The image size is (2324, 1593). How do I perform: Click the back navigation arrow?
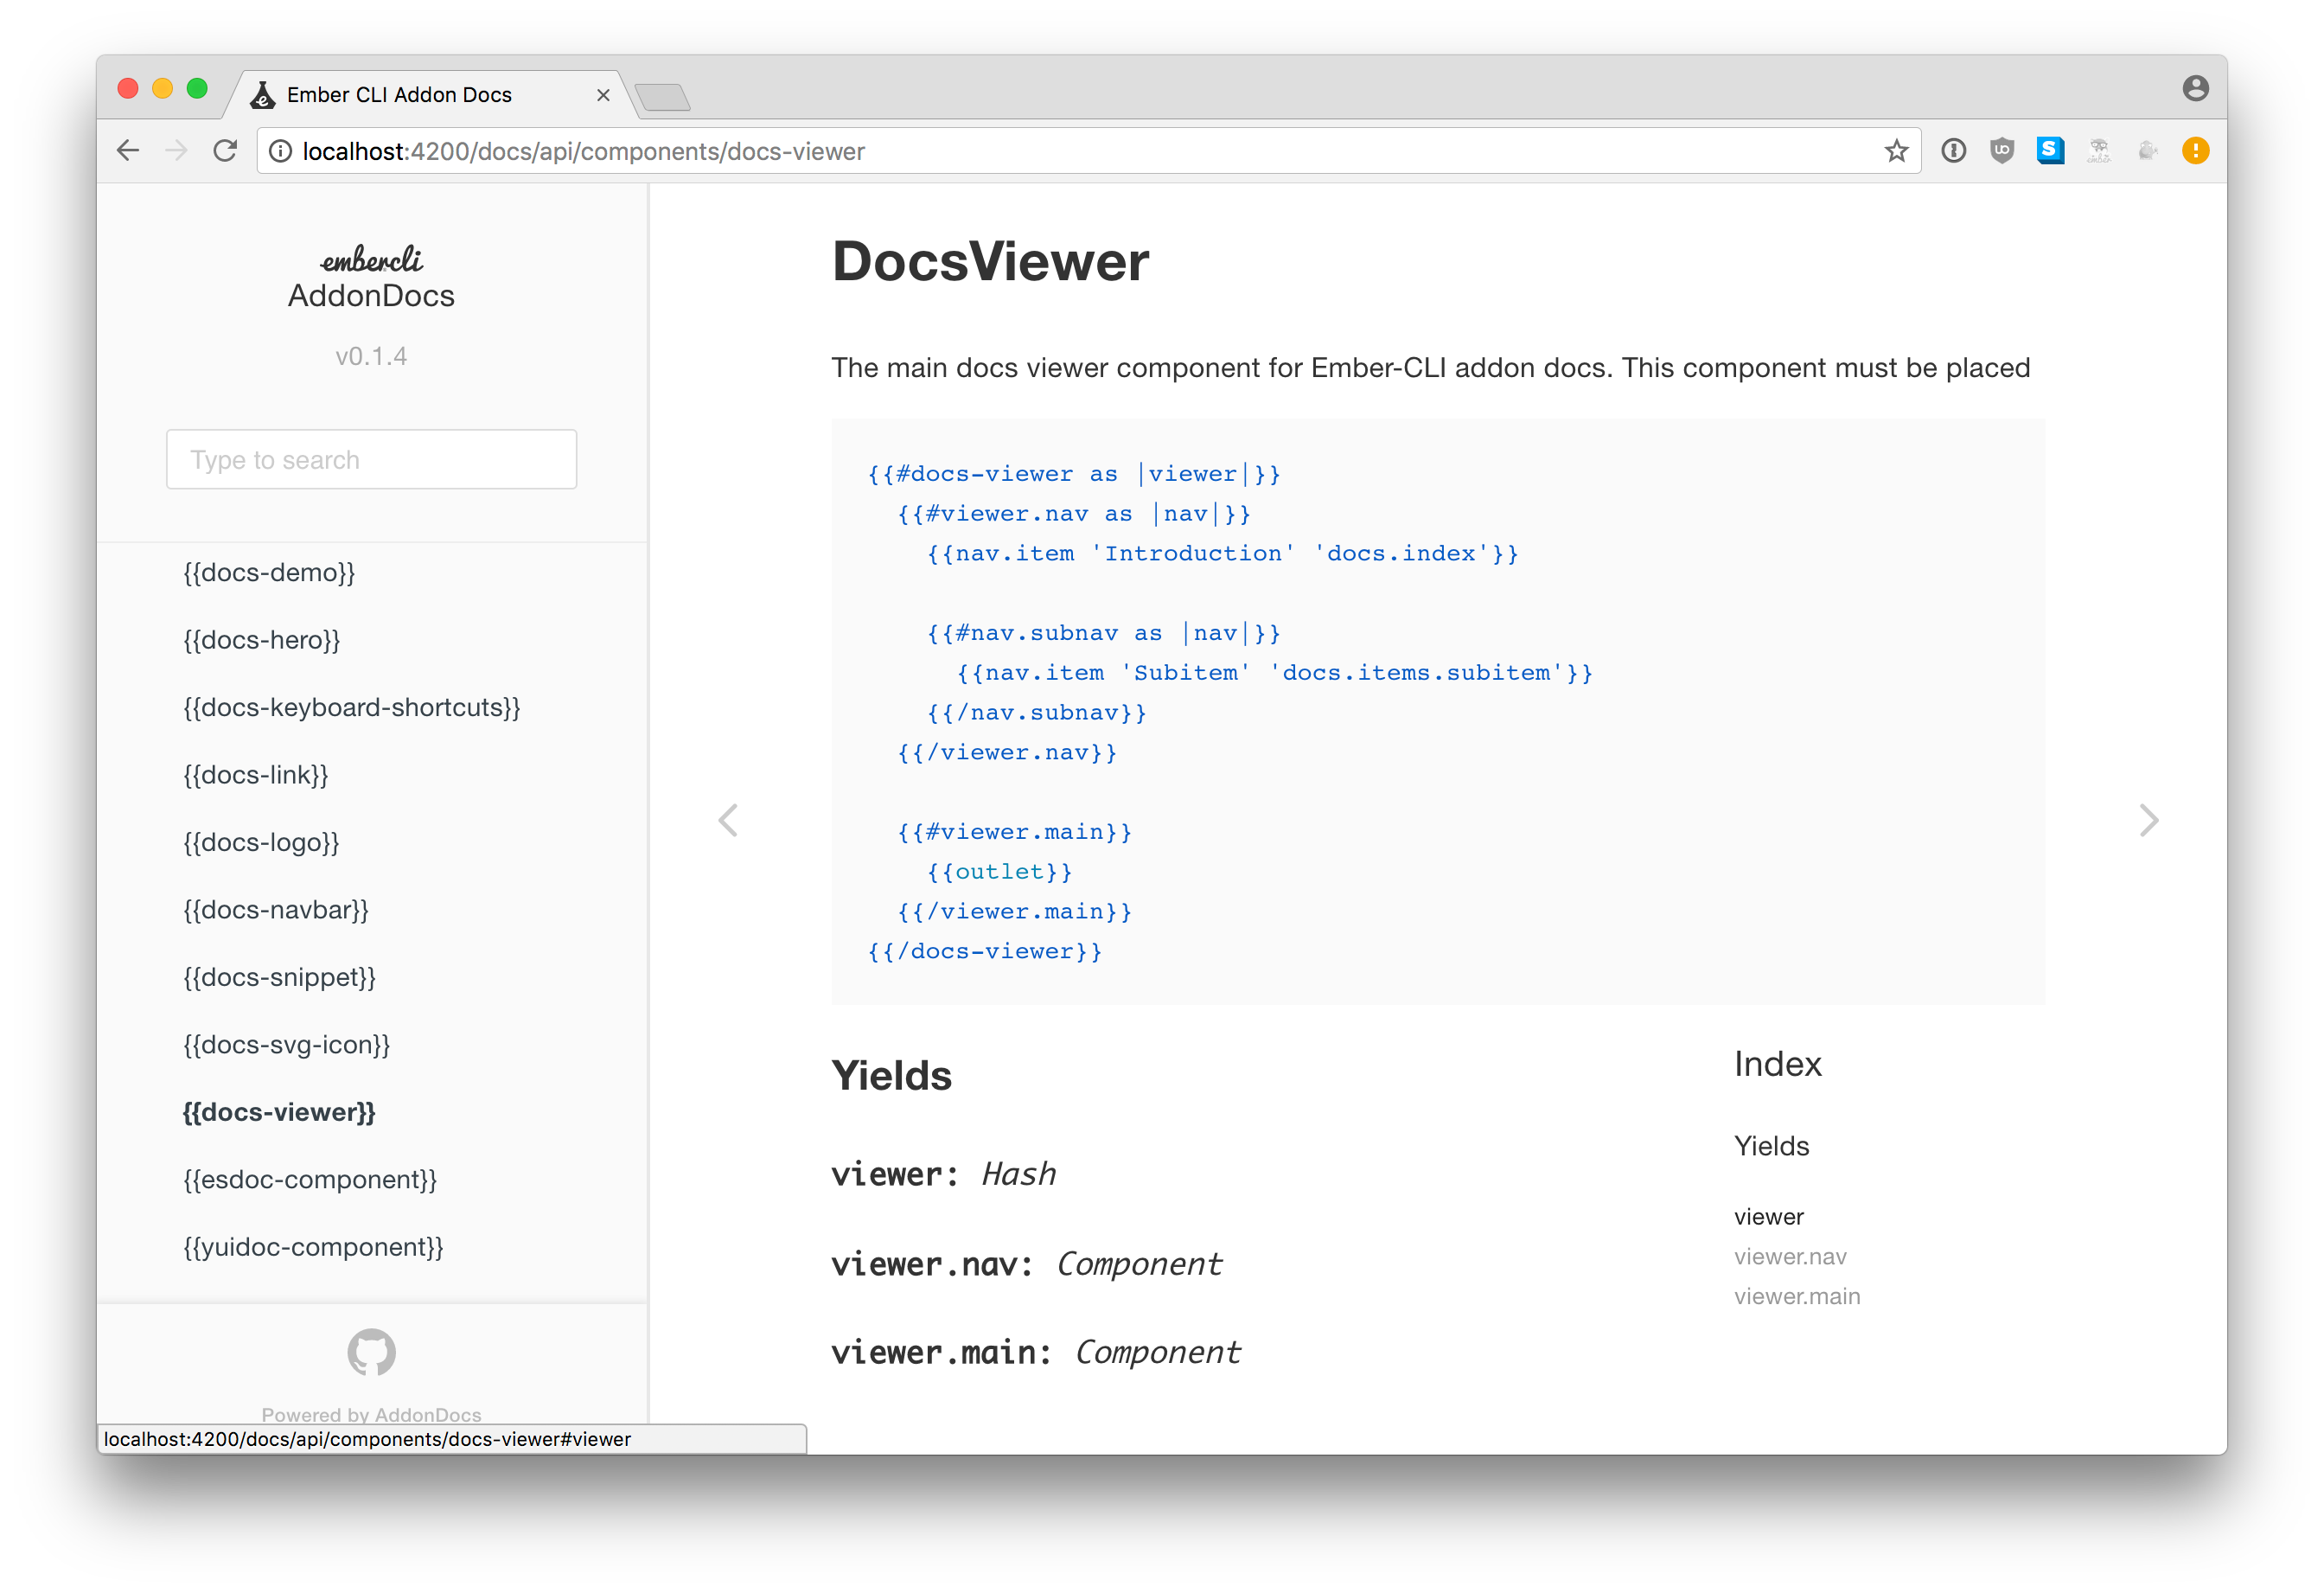point(127,150)
